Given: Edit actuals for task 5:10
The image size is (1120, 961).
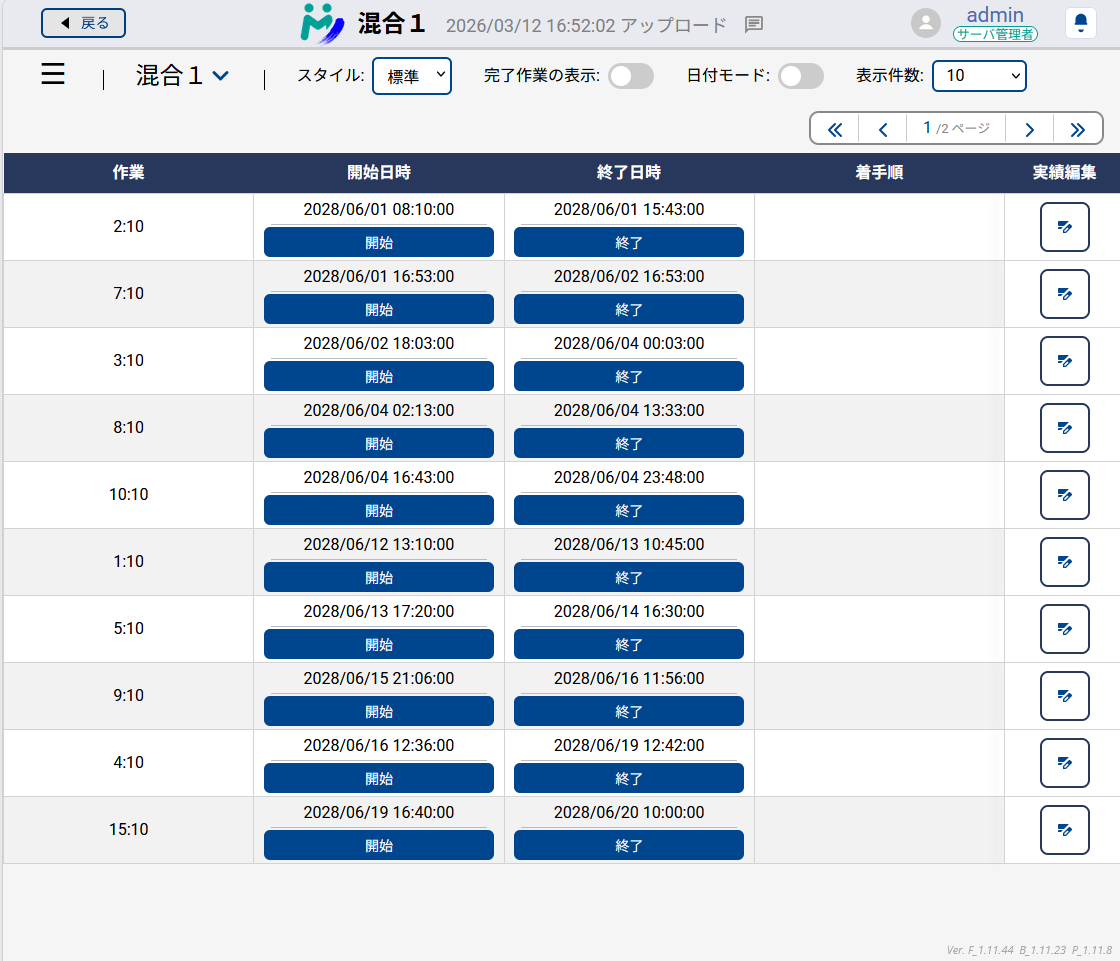Looking at the screenshot, I should click(x=1064, y=629).
